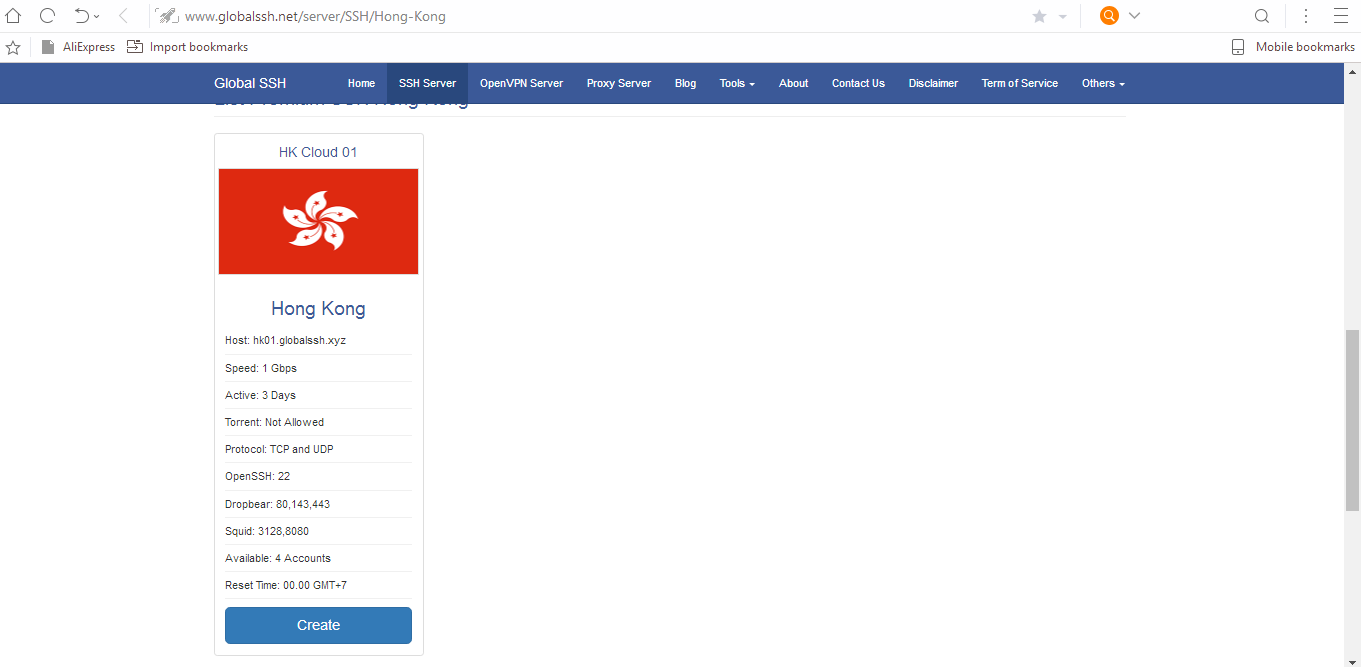1361x667 pixels.
Task: Click the magnifier search icon
Action: click(x=1262, y=16)
